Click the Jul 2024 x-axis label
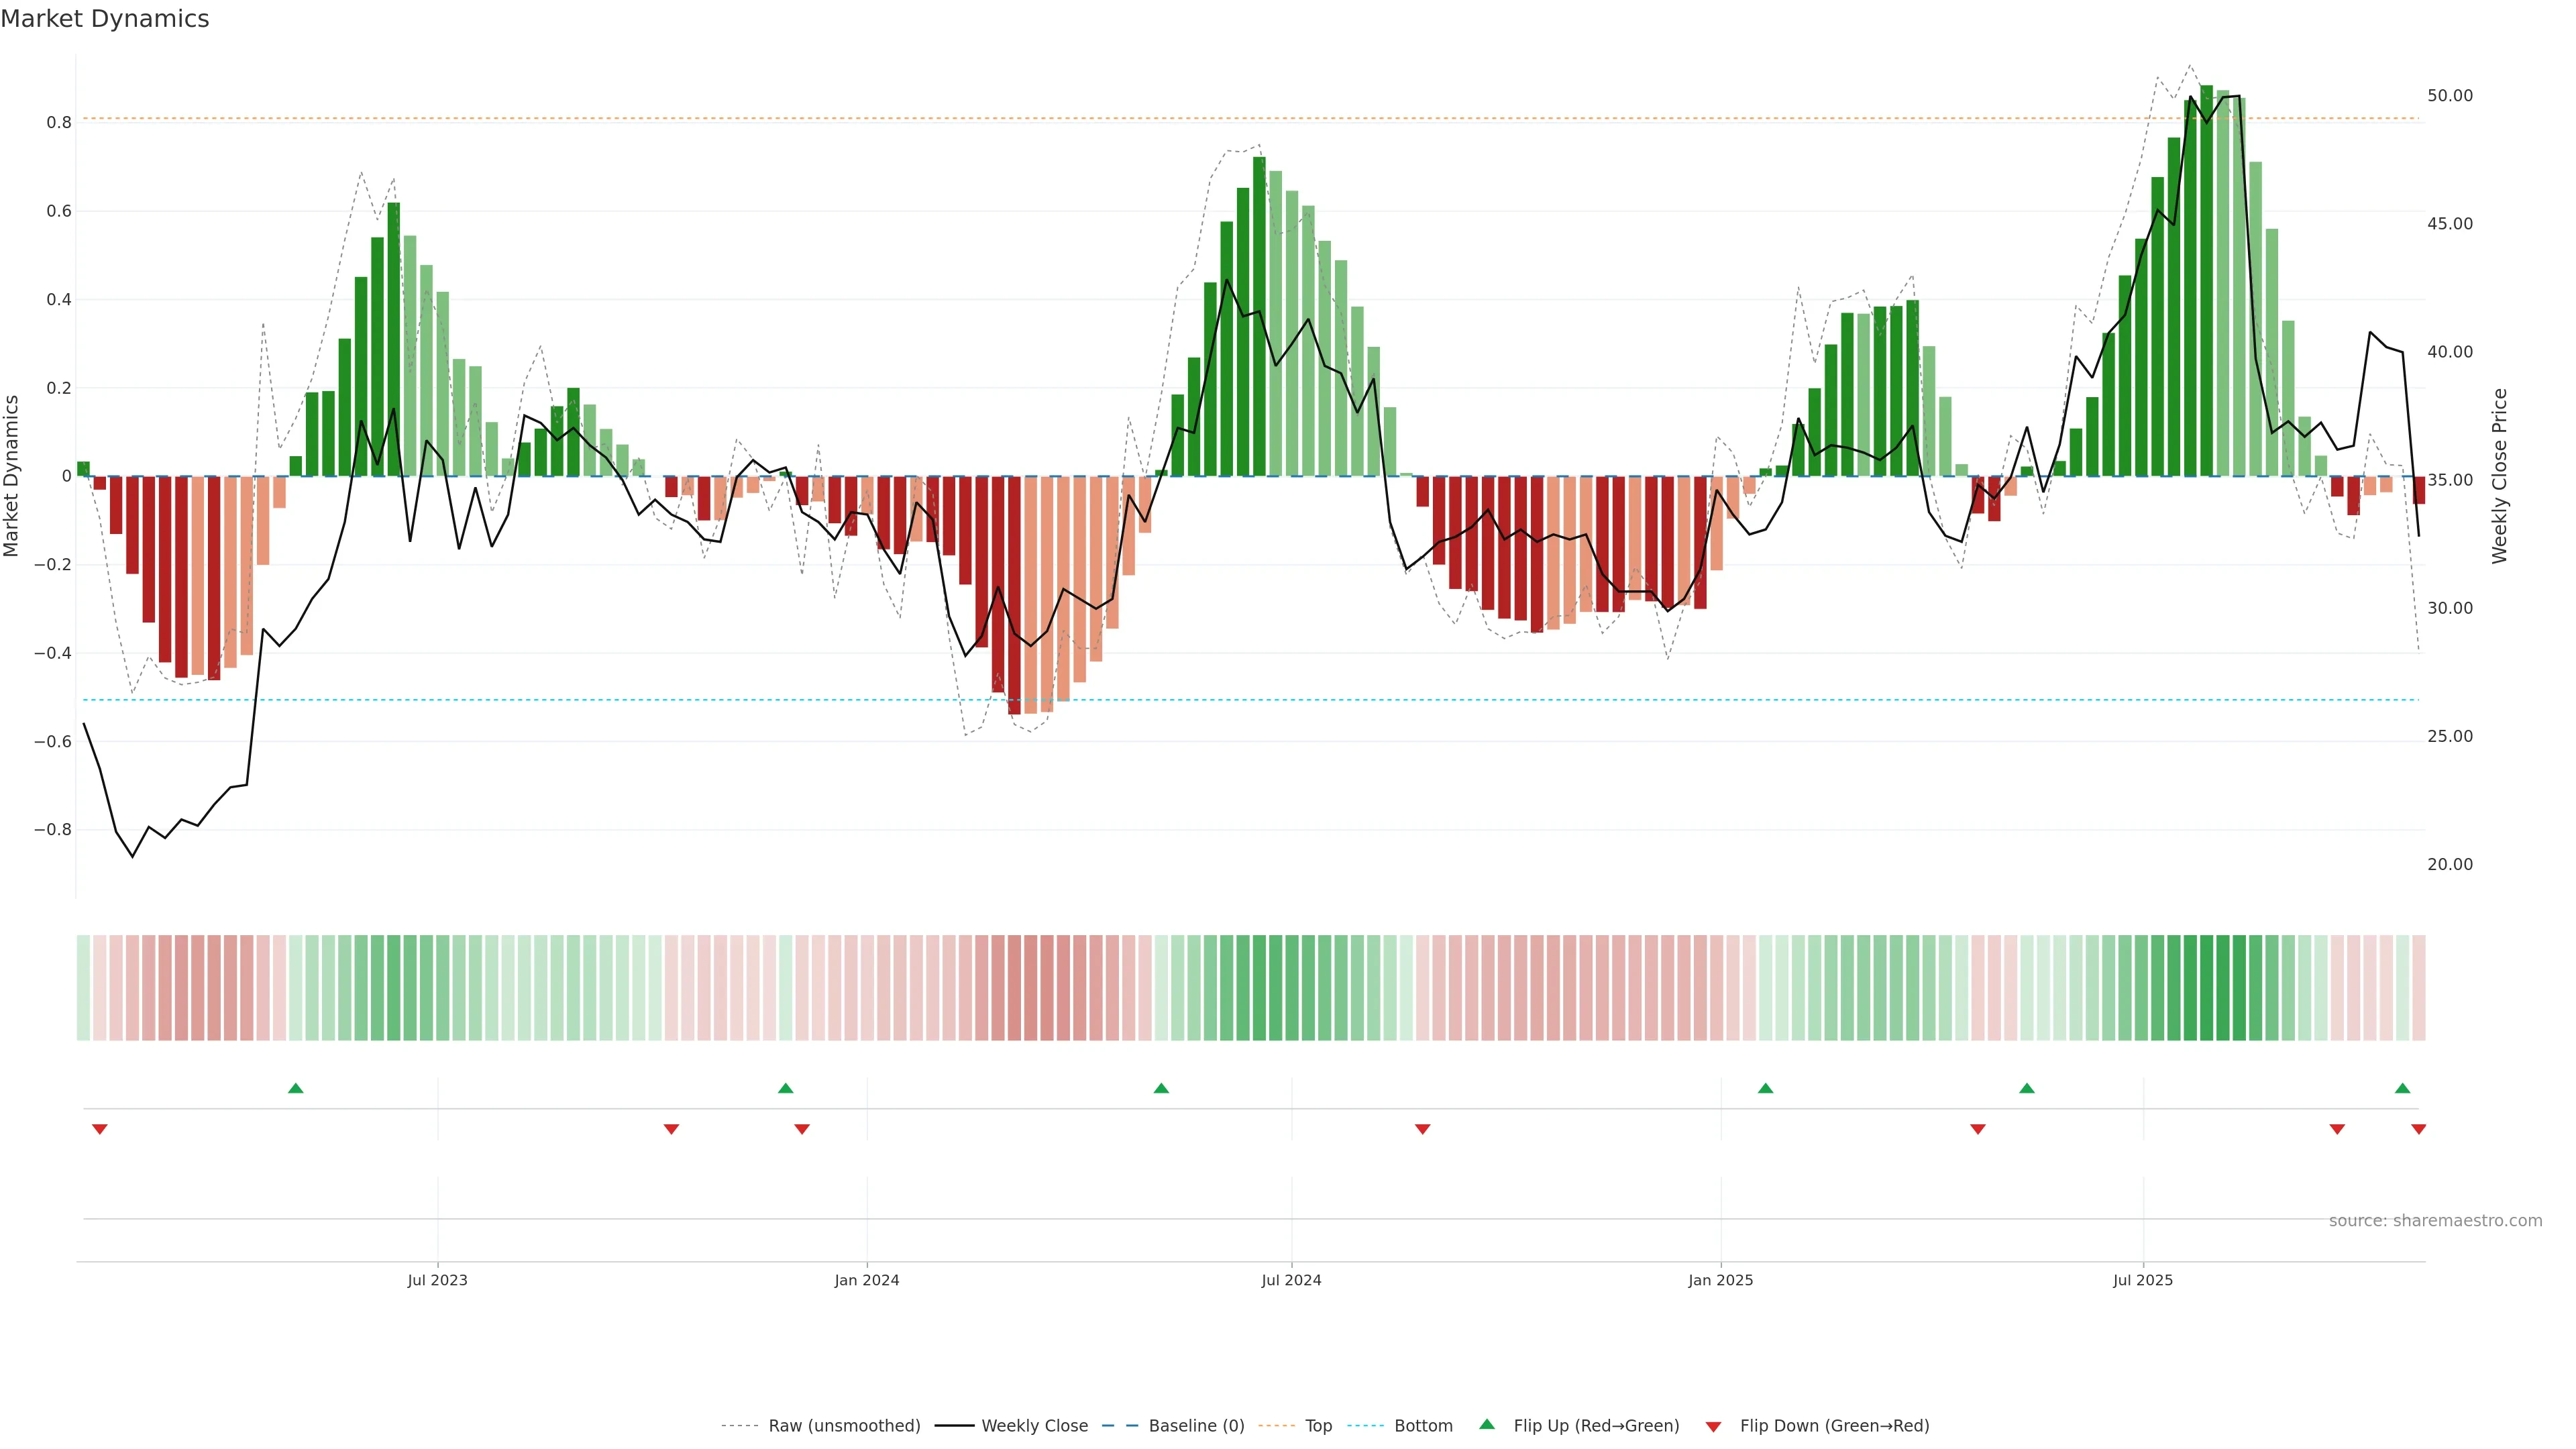The width and height of the screenshot is (2576, 1449). coord(1291,1280)
